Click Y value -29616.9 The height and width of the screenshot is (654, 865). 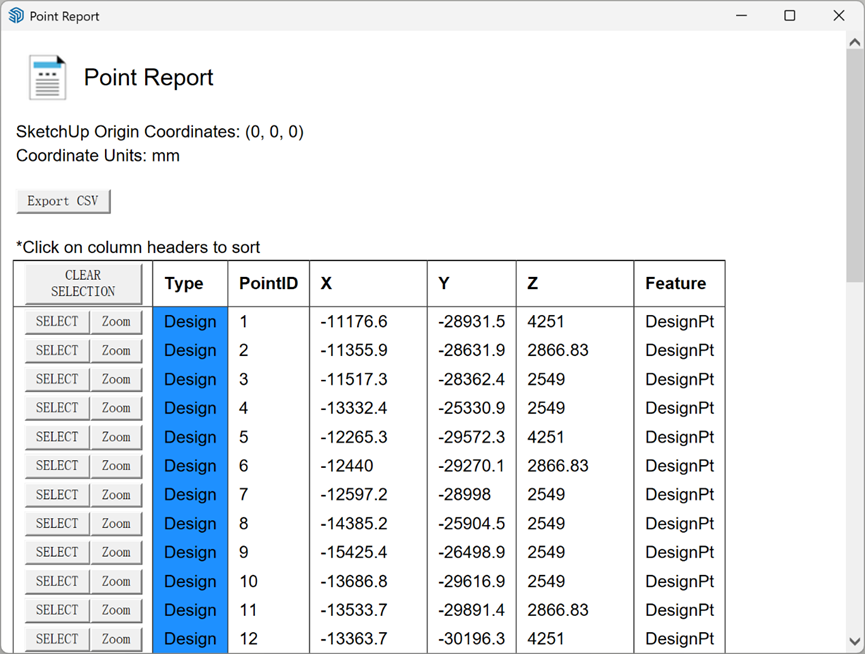[472, 581]
